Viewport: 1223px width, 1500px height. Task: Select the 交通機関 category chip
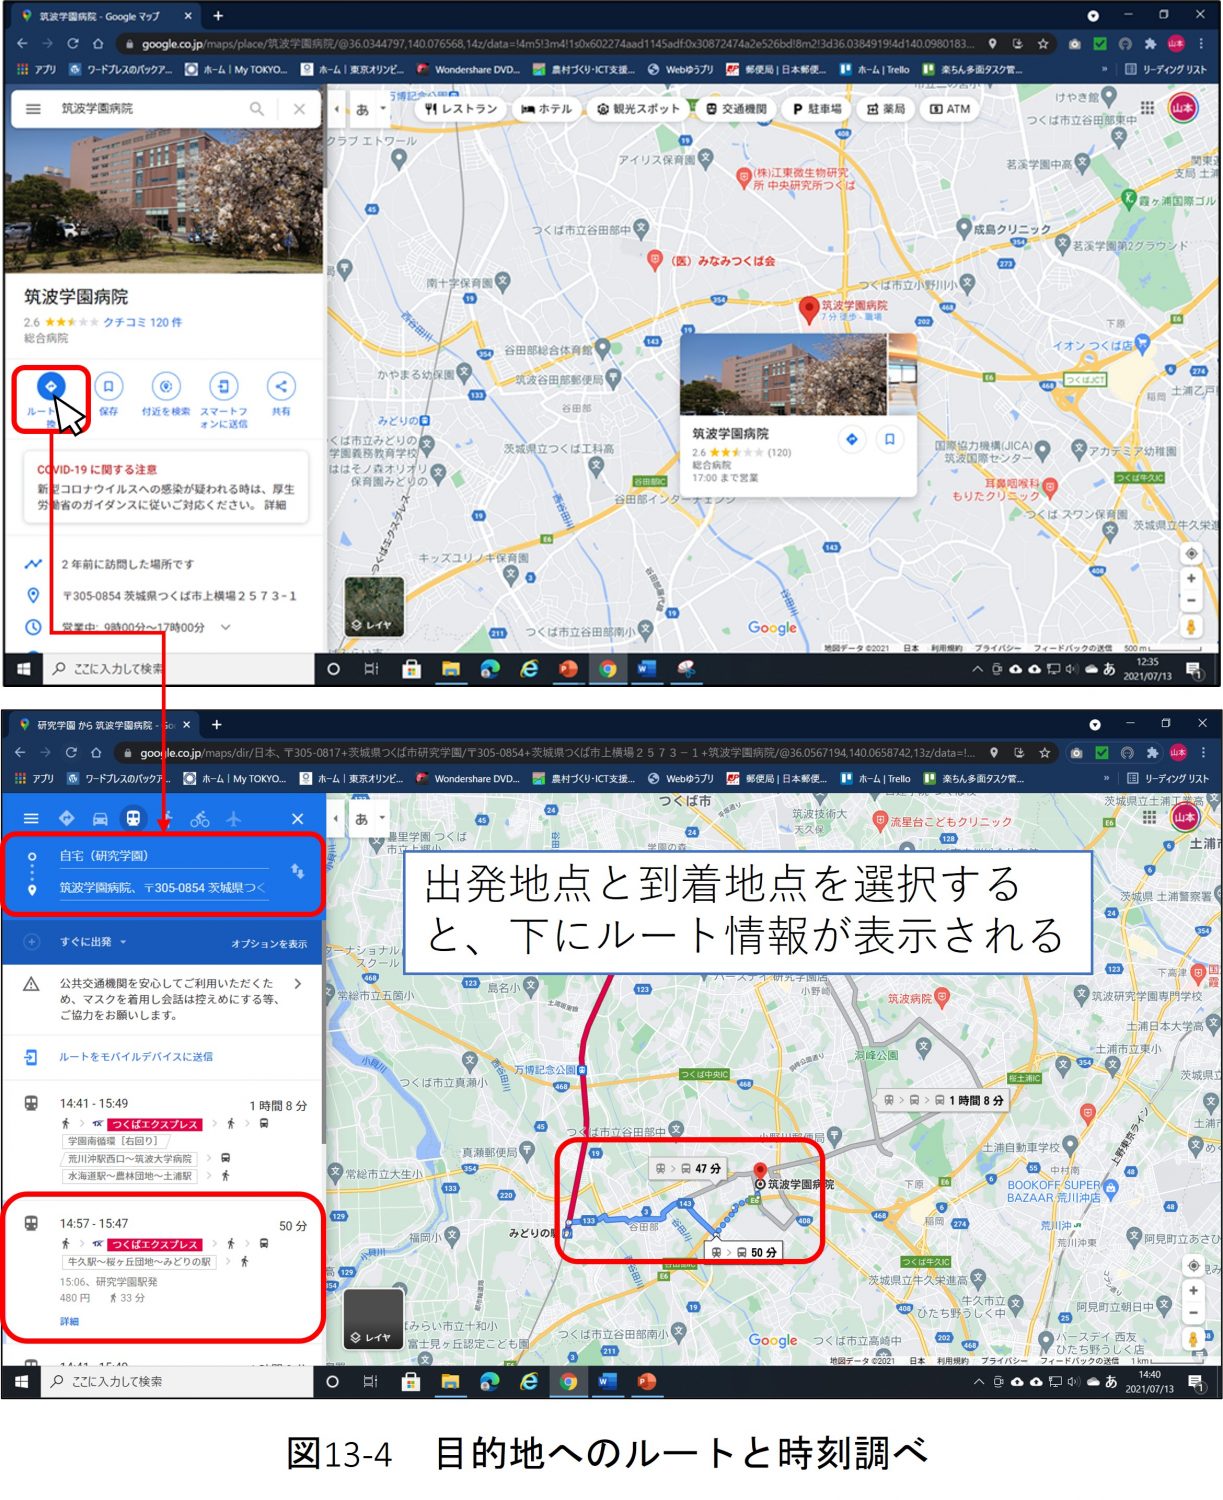click(735, 109)
